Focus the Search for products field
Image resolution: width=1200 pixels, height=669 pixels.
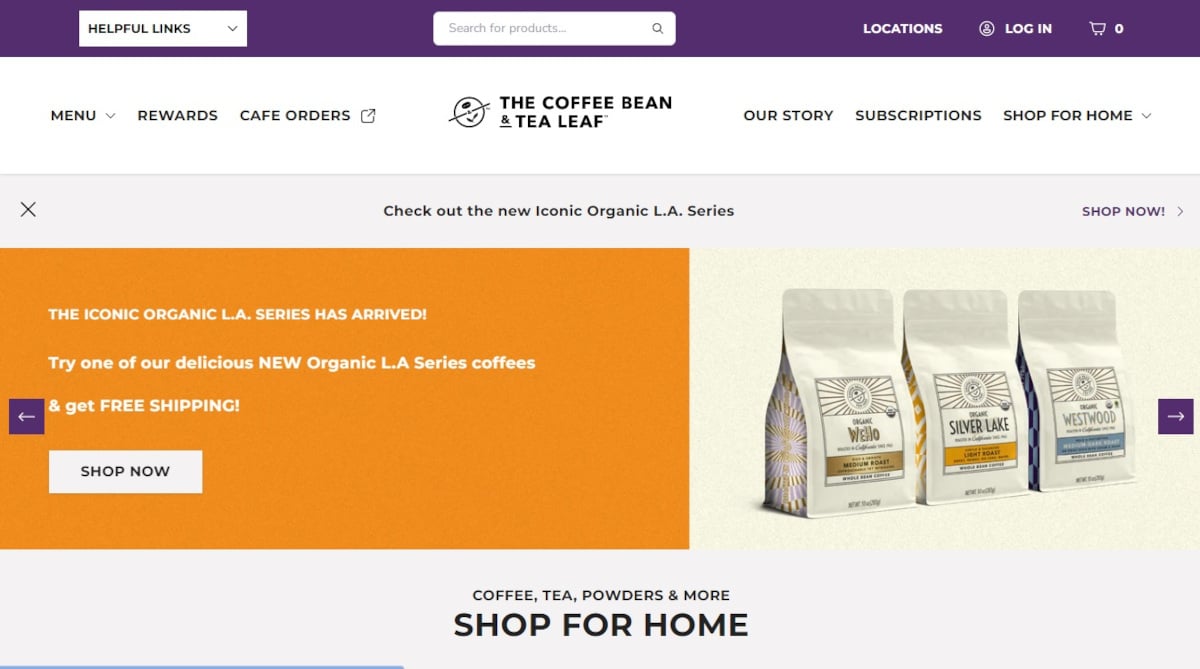click(x=554, y=28)
